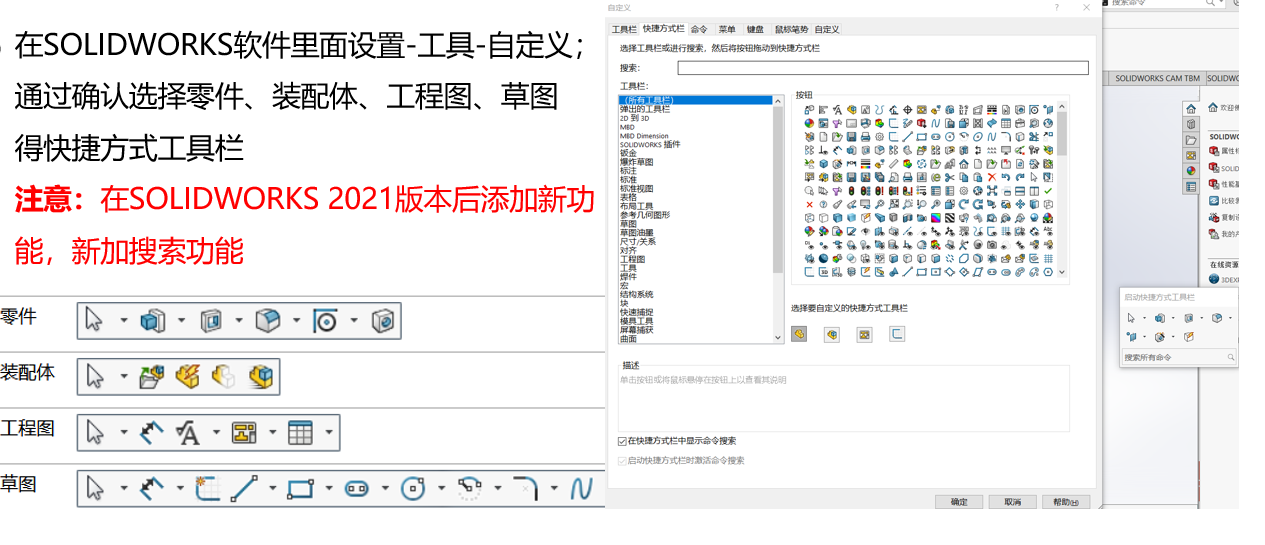
Task: Click the red X delete icon in 按钮 grid
Action: (992, 177)
